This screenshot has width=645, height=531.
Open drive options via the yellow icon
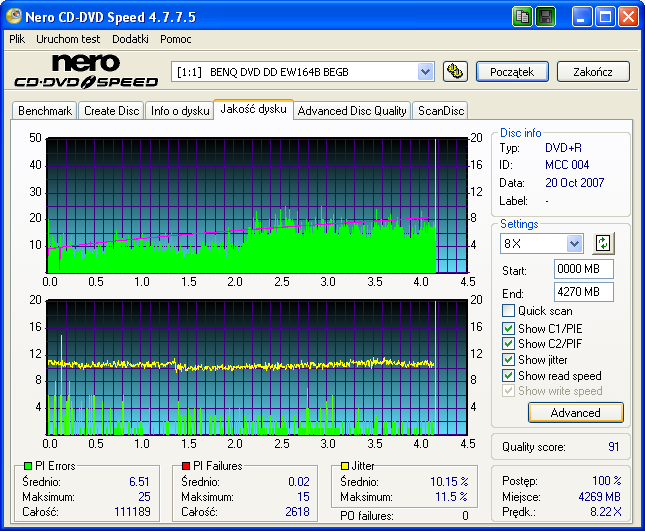455,71
